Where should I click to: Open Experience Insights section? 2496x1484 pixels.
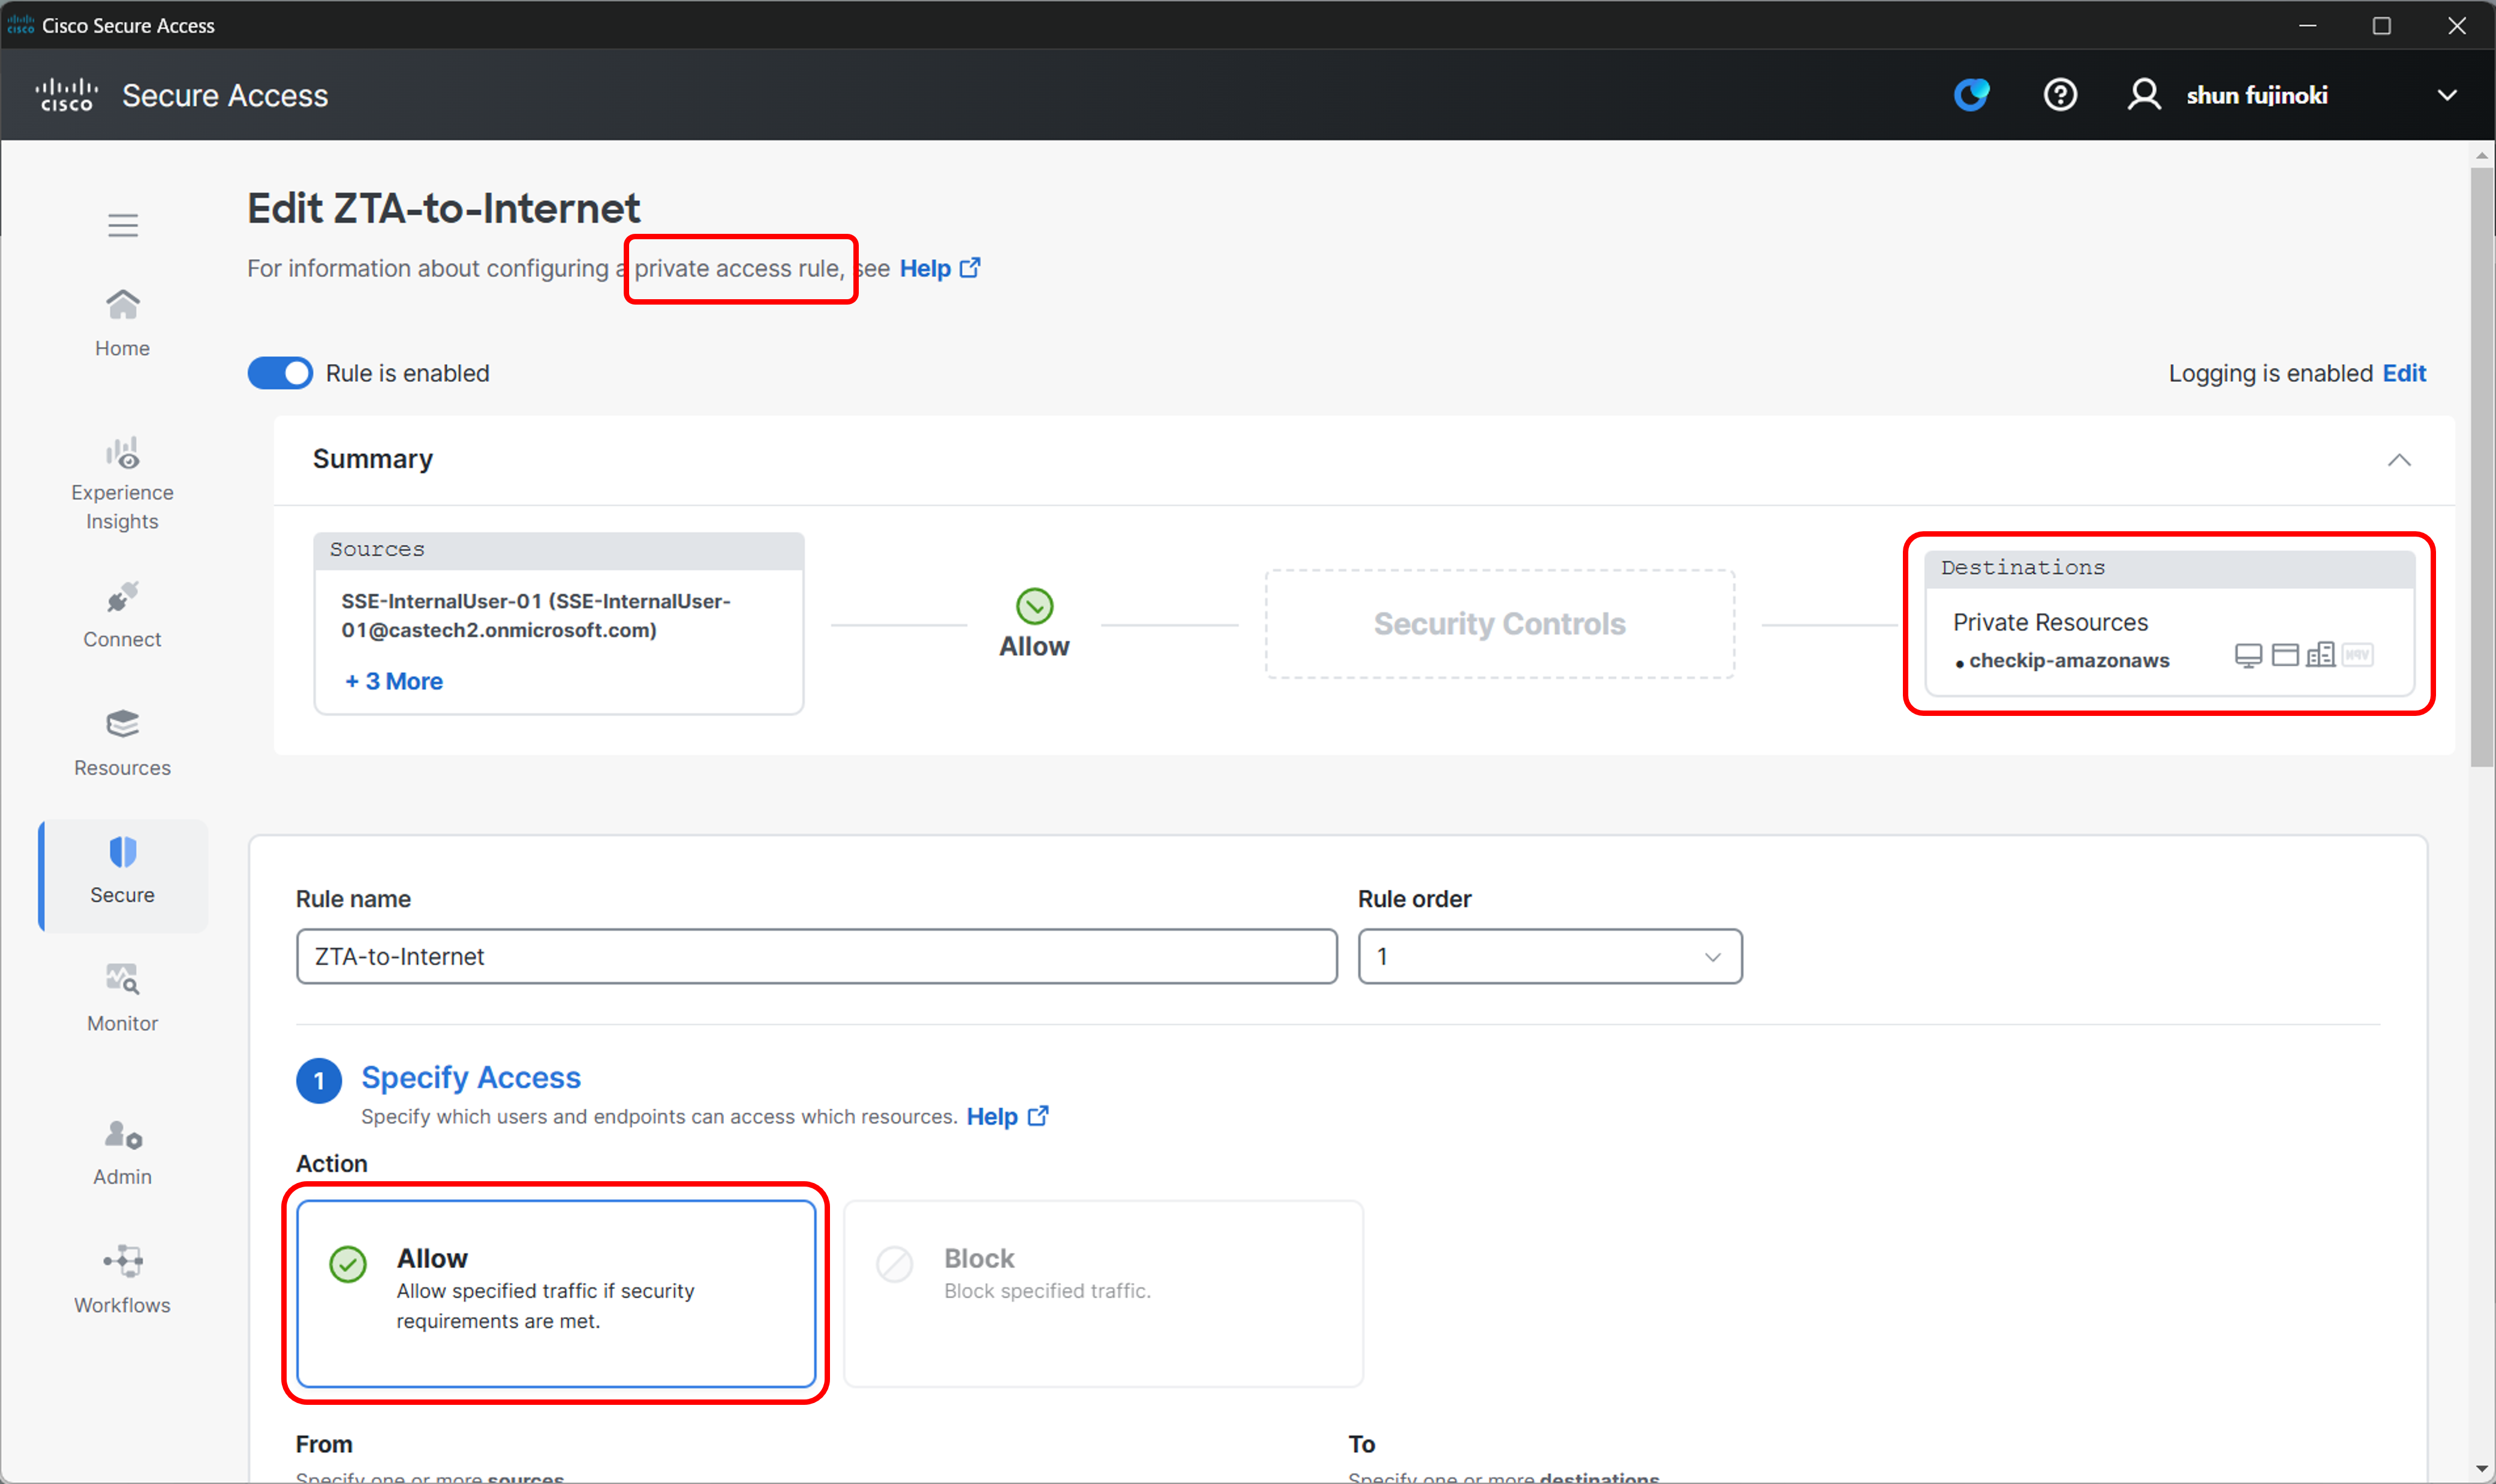coord(122,484)
